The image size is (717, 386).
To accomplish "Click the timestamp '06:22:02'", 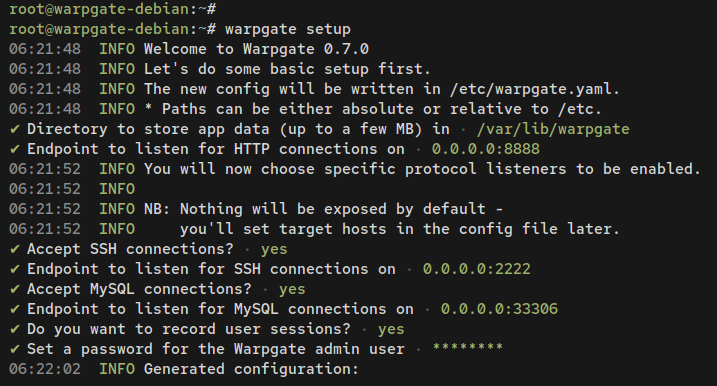I will pos(45,369).
